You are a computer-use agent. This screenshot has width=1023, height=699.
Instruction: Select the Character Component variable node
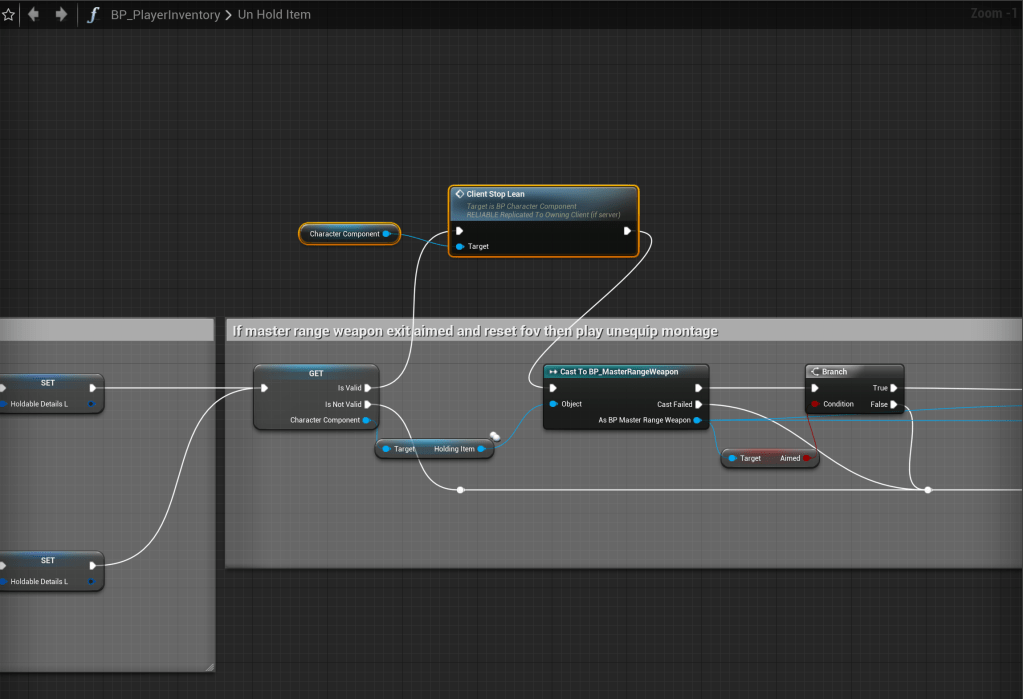(344, 234)
